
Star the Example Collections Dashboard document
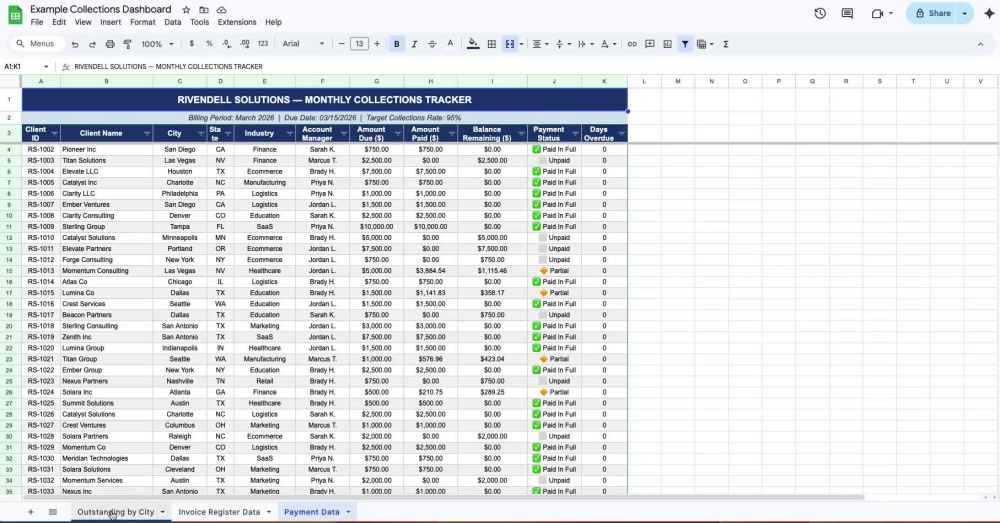[186, 10]
